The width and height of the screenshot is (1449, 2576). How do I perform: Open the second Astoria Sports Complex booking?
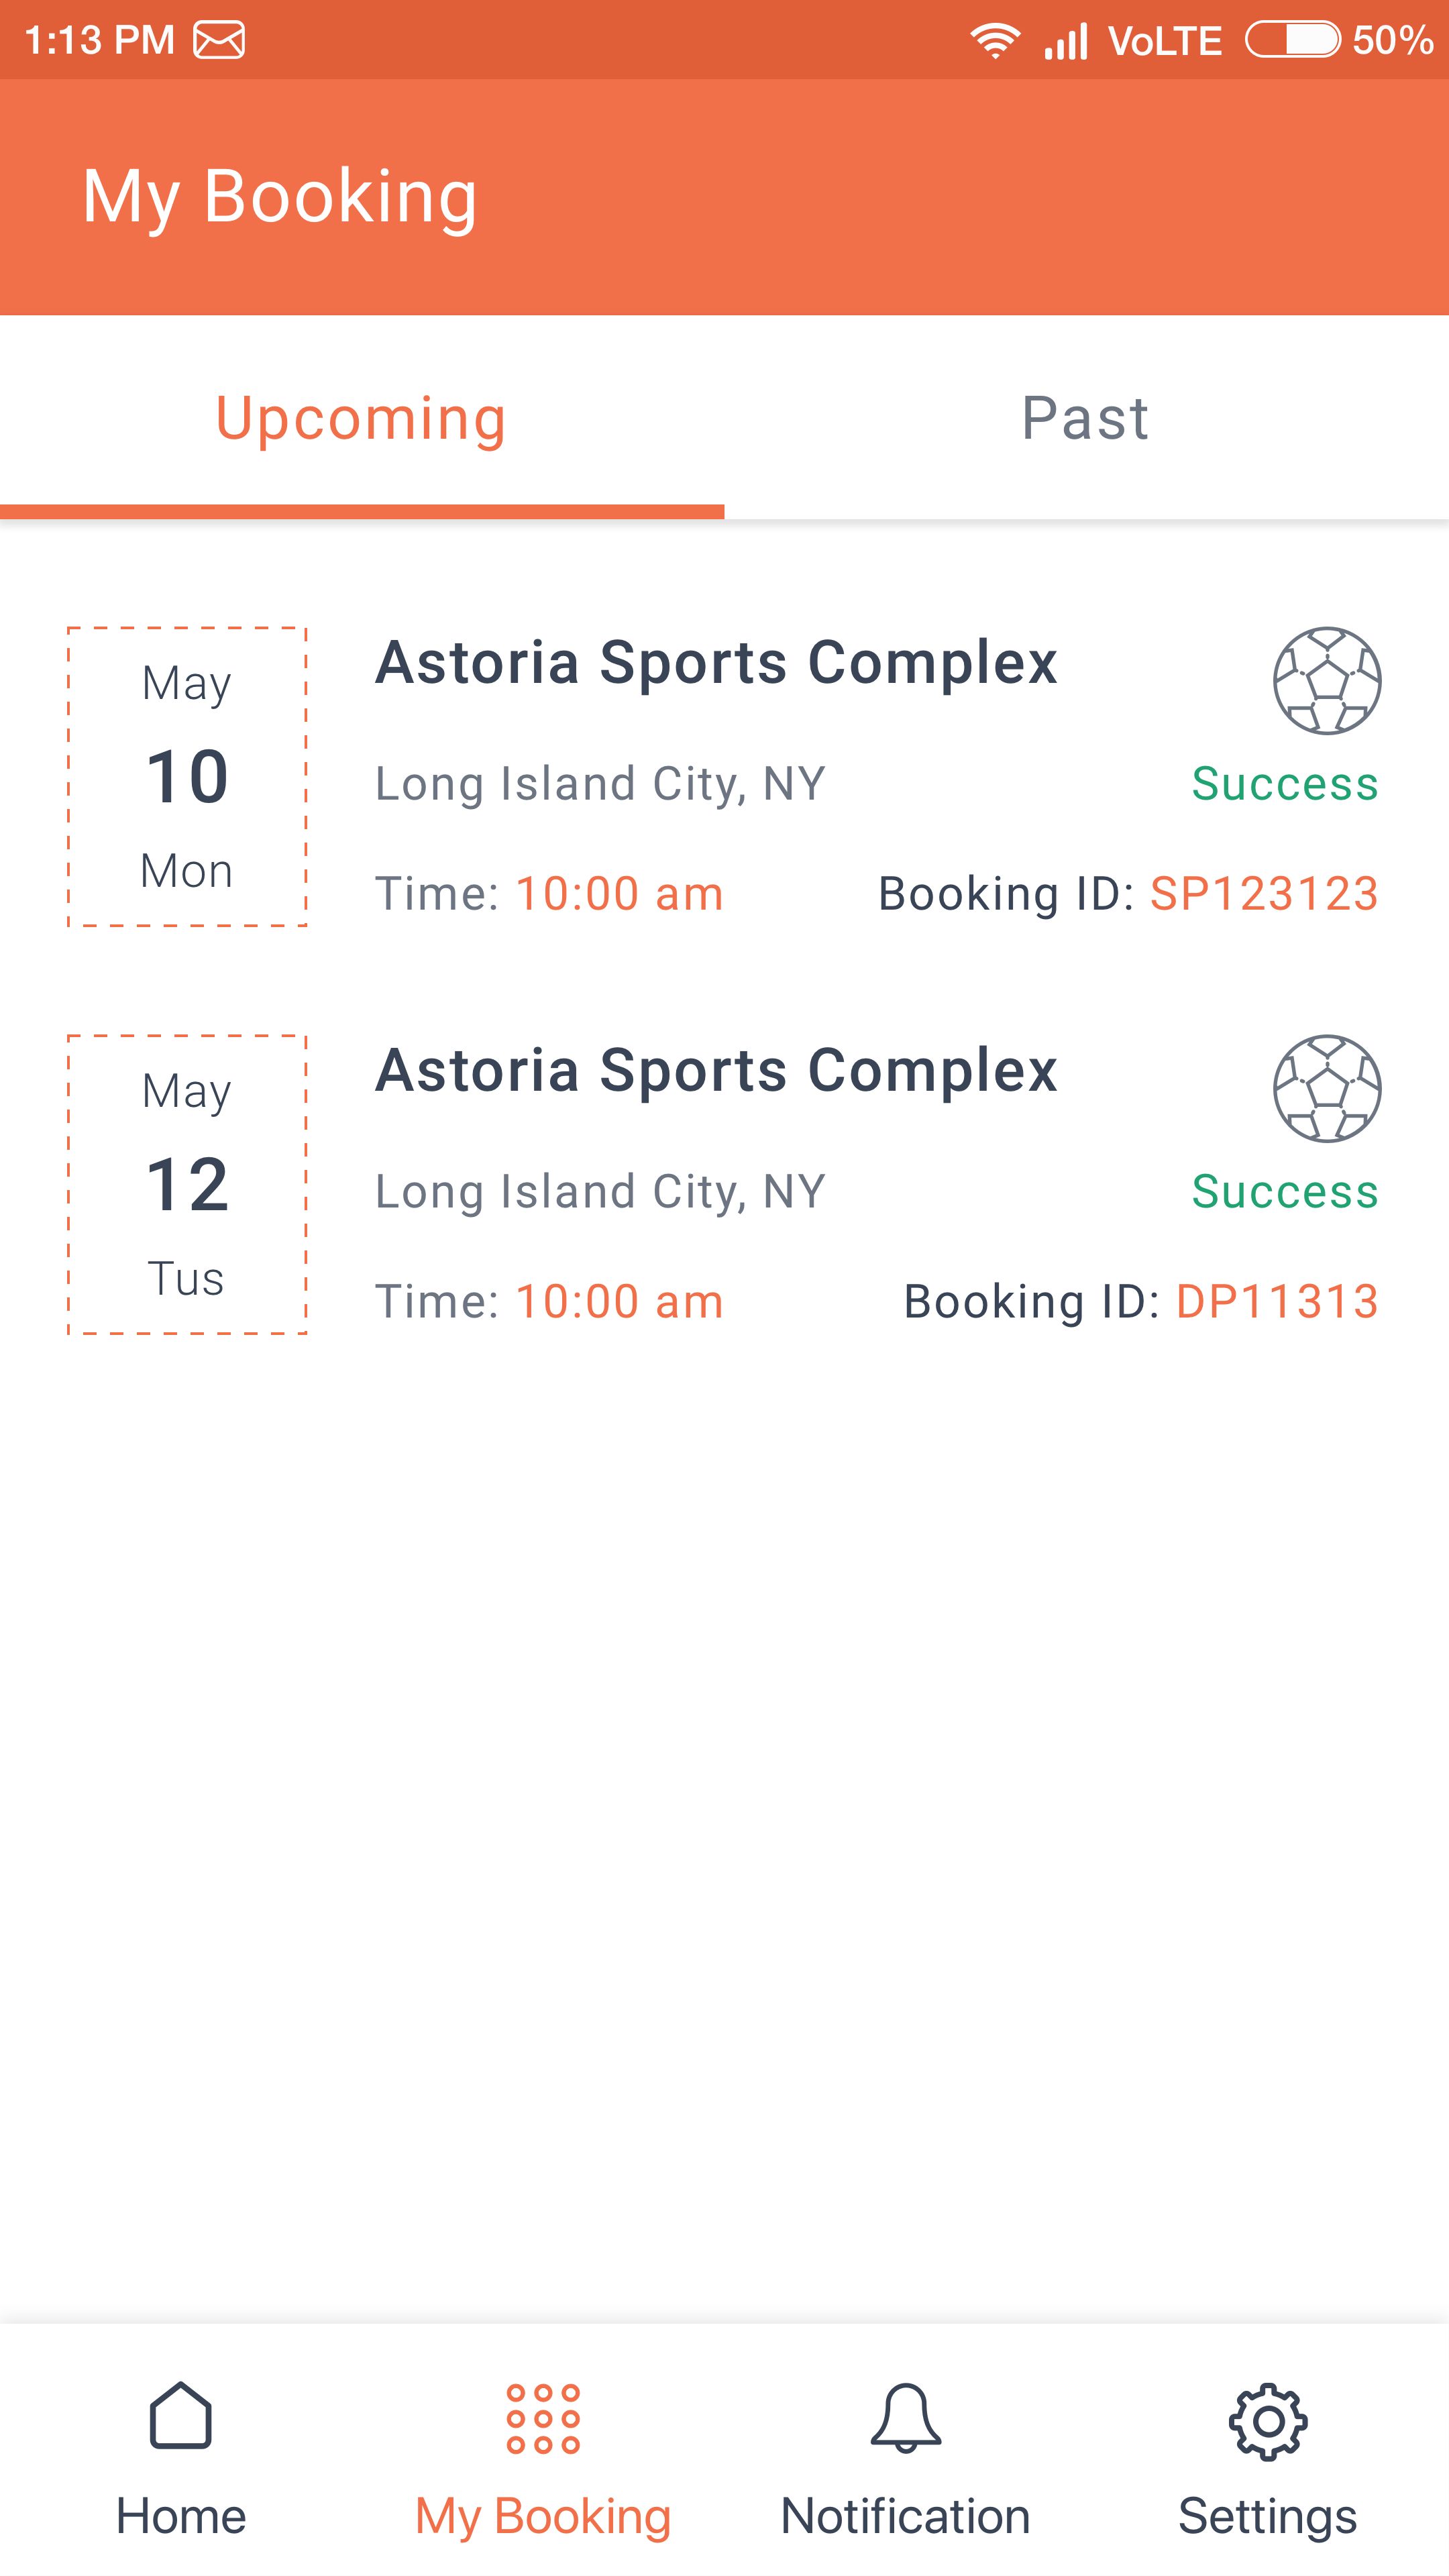[716, 1071]
